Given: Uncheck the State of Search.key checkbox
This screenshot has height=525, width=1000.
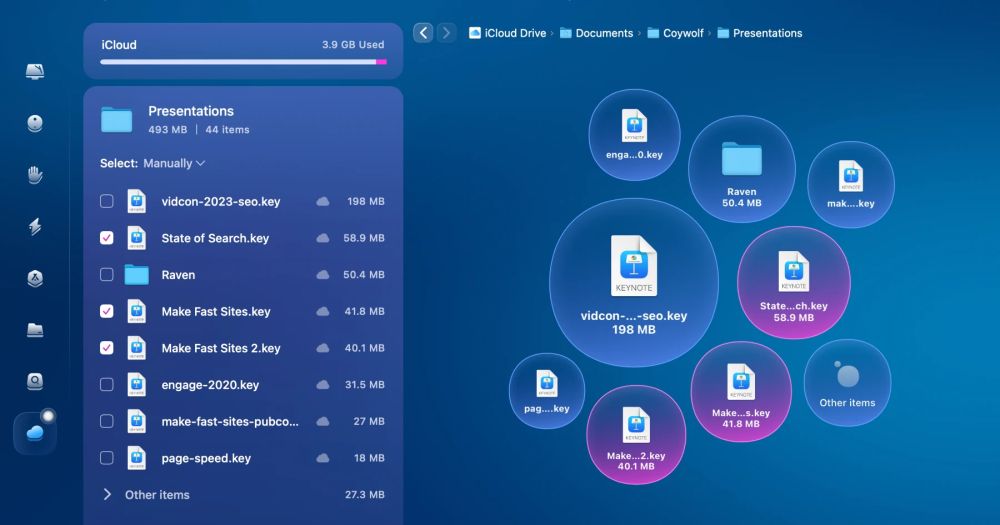Looking at the screenshot, I should [x=107, y=238].
